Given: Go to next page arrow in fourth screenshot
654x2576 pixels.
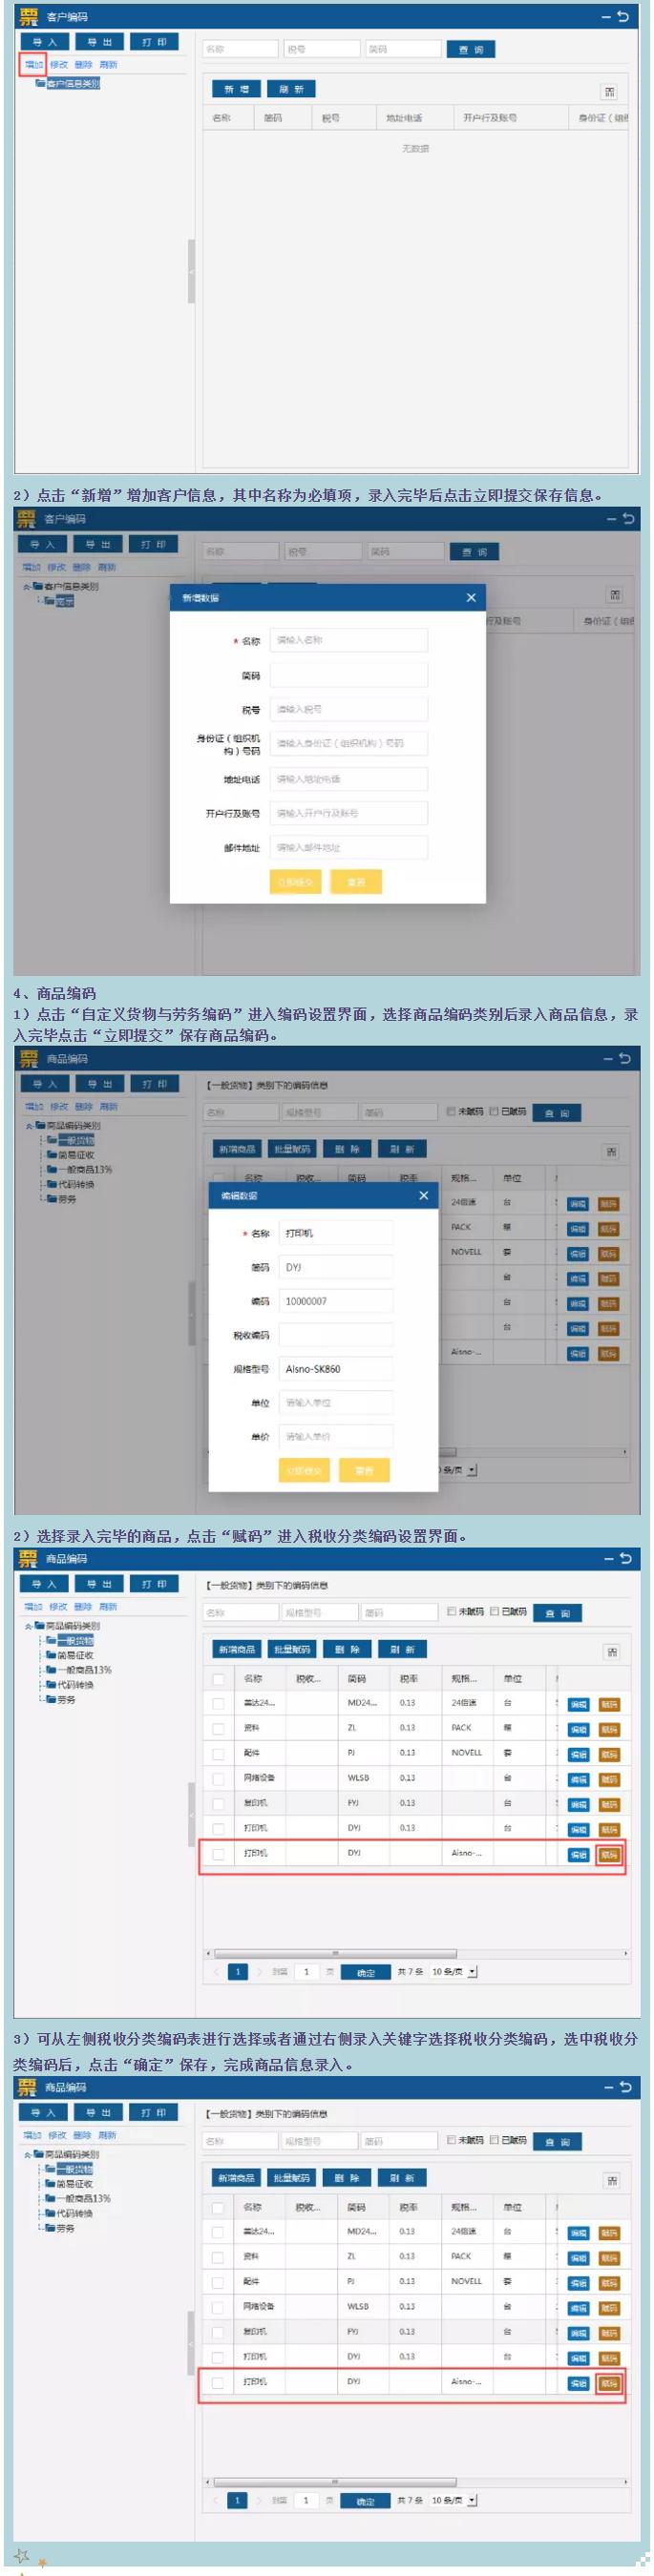Looking at the screenshot, I should (259, 1972).
